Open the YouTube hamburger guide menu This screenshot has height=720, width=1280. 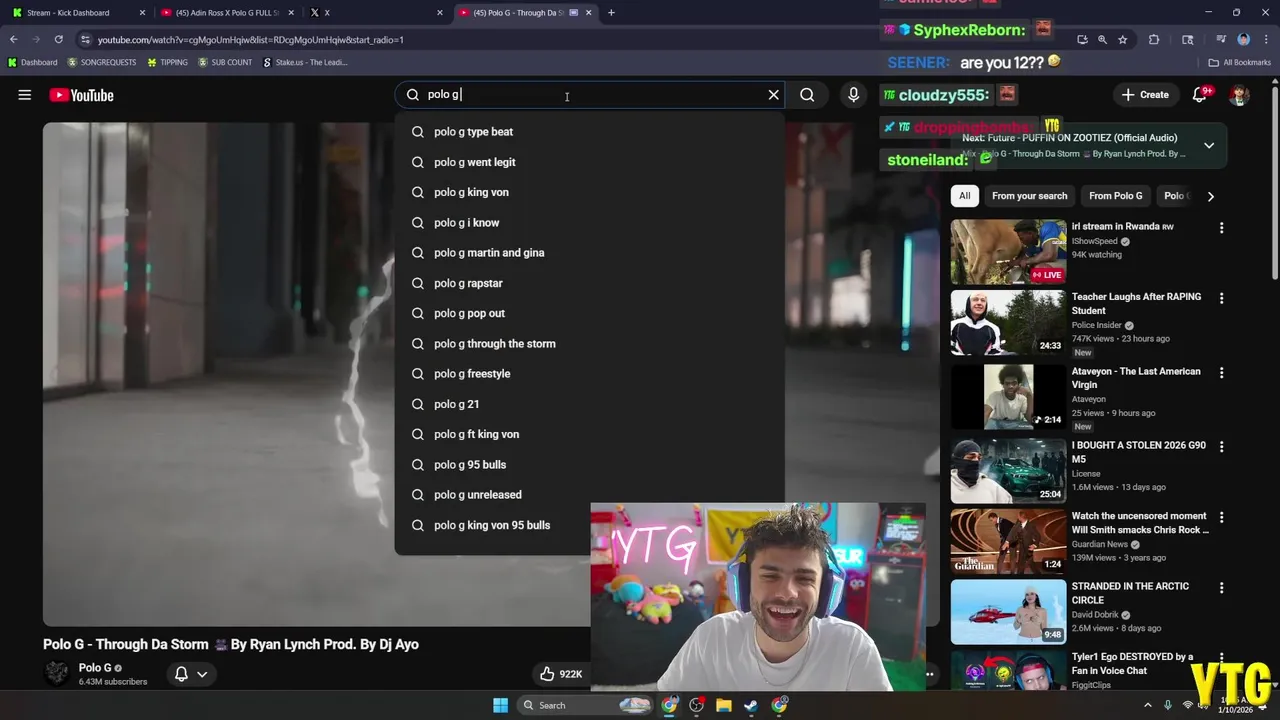25,95
